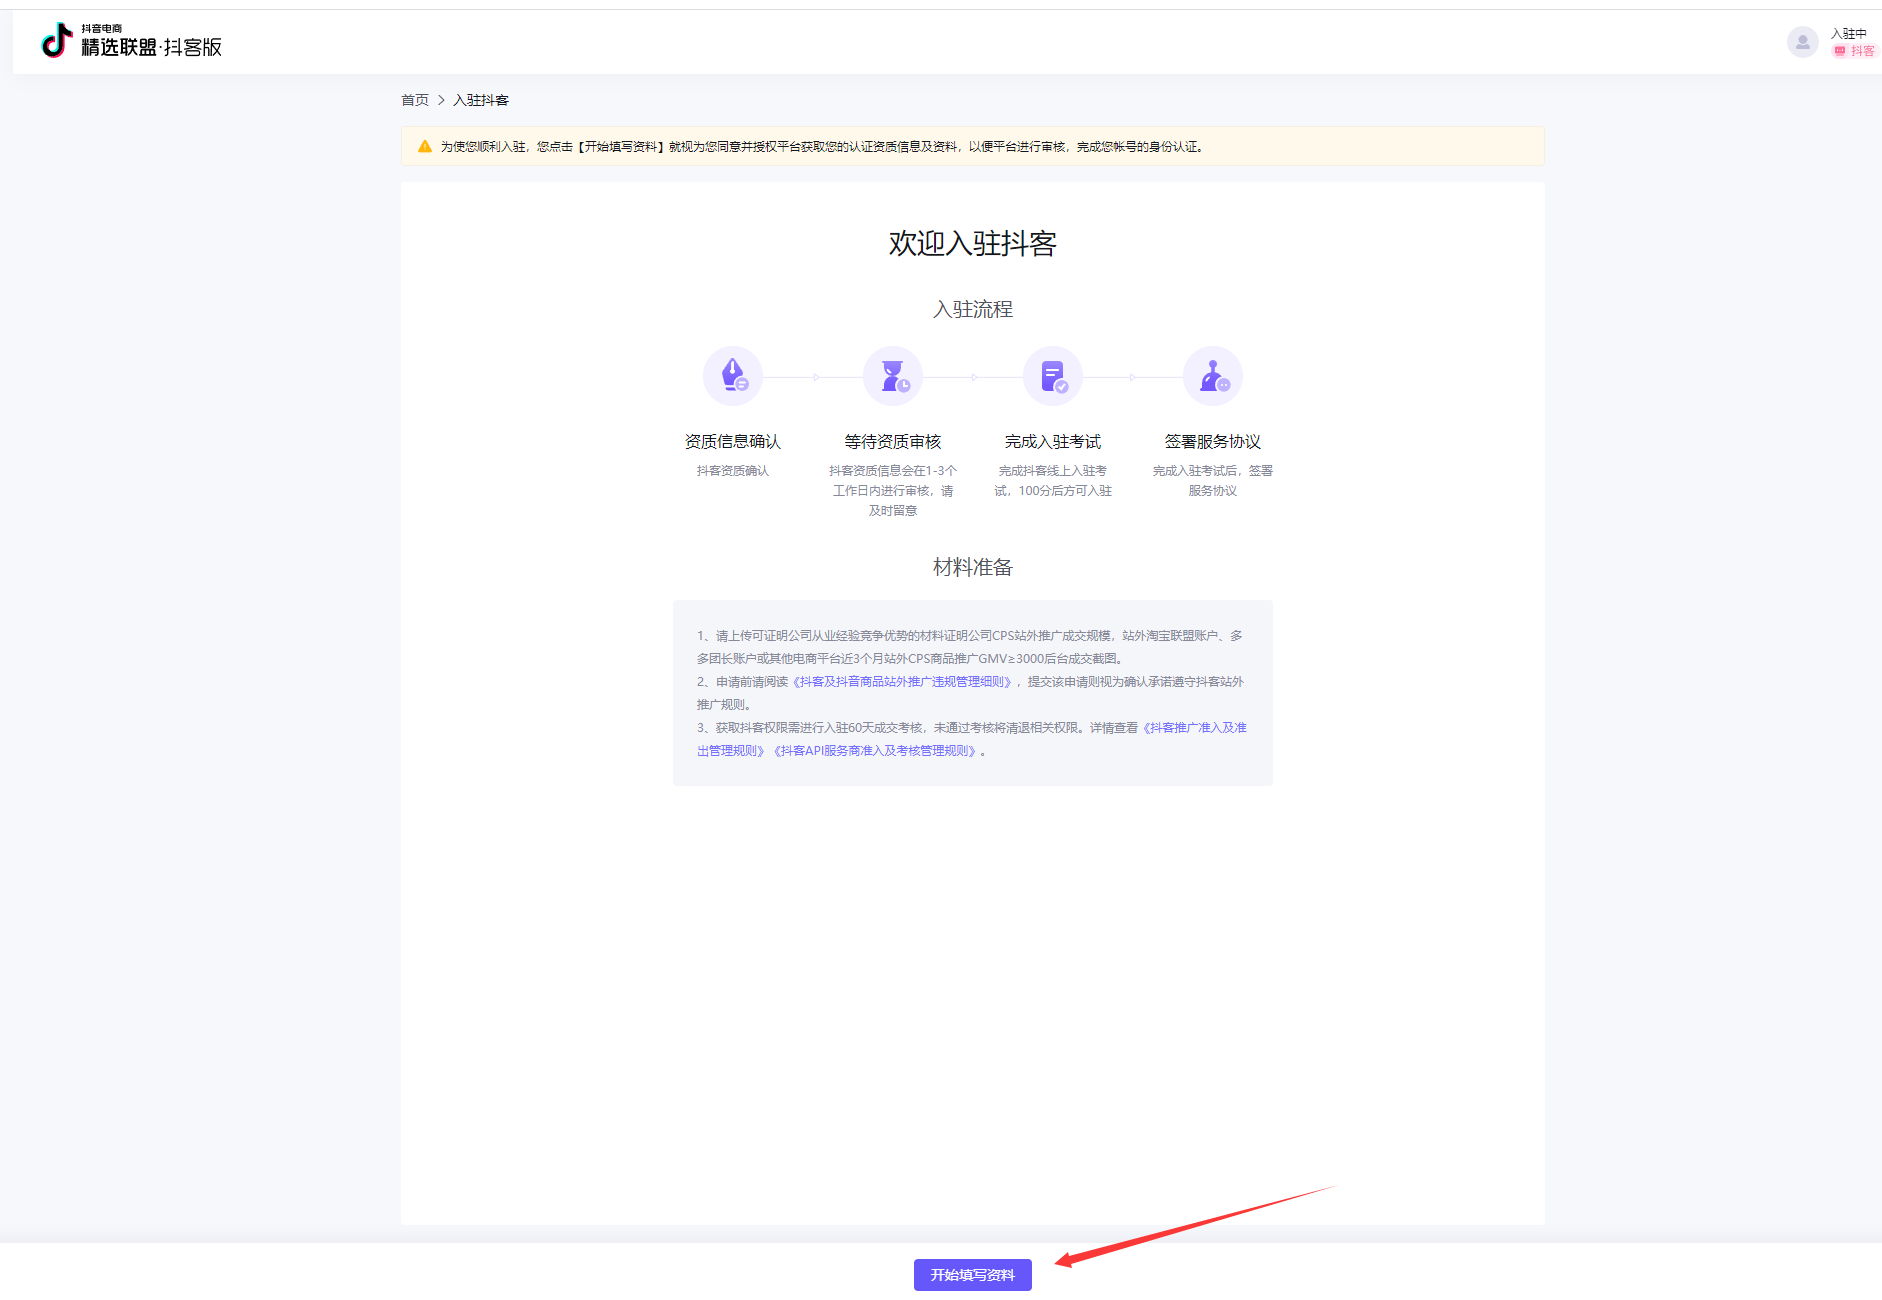Click the 材料准备 section heading
1882x1300 pixels.
coord(973,567)
